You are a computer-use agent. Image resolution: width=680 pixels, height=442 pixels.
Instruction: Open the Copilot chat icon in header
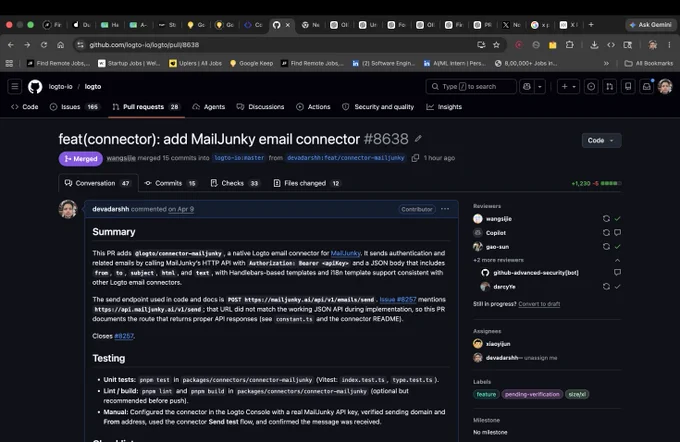coord(527,86)
